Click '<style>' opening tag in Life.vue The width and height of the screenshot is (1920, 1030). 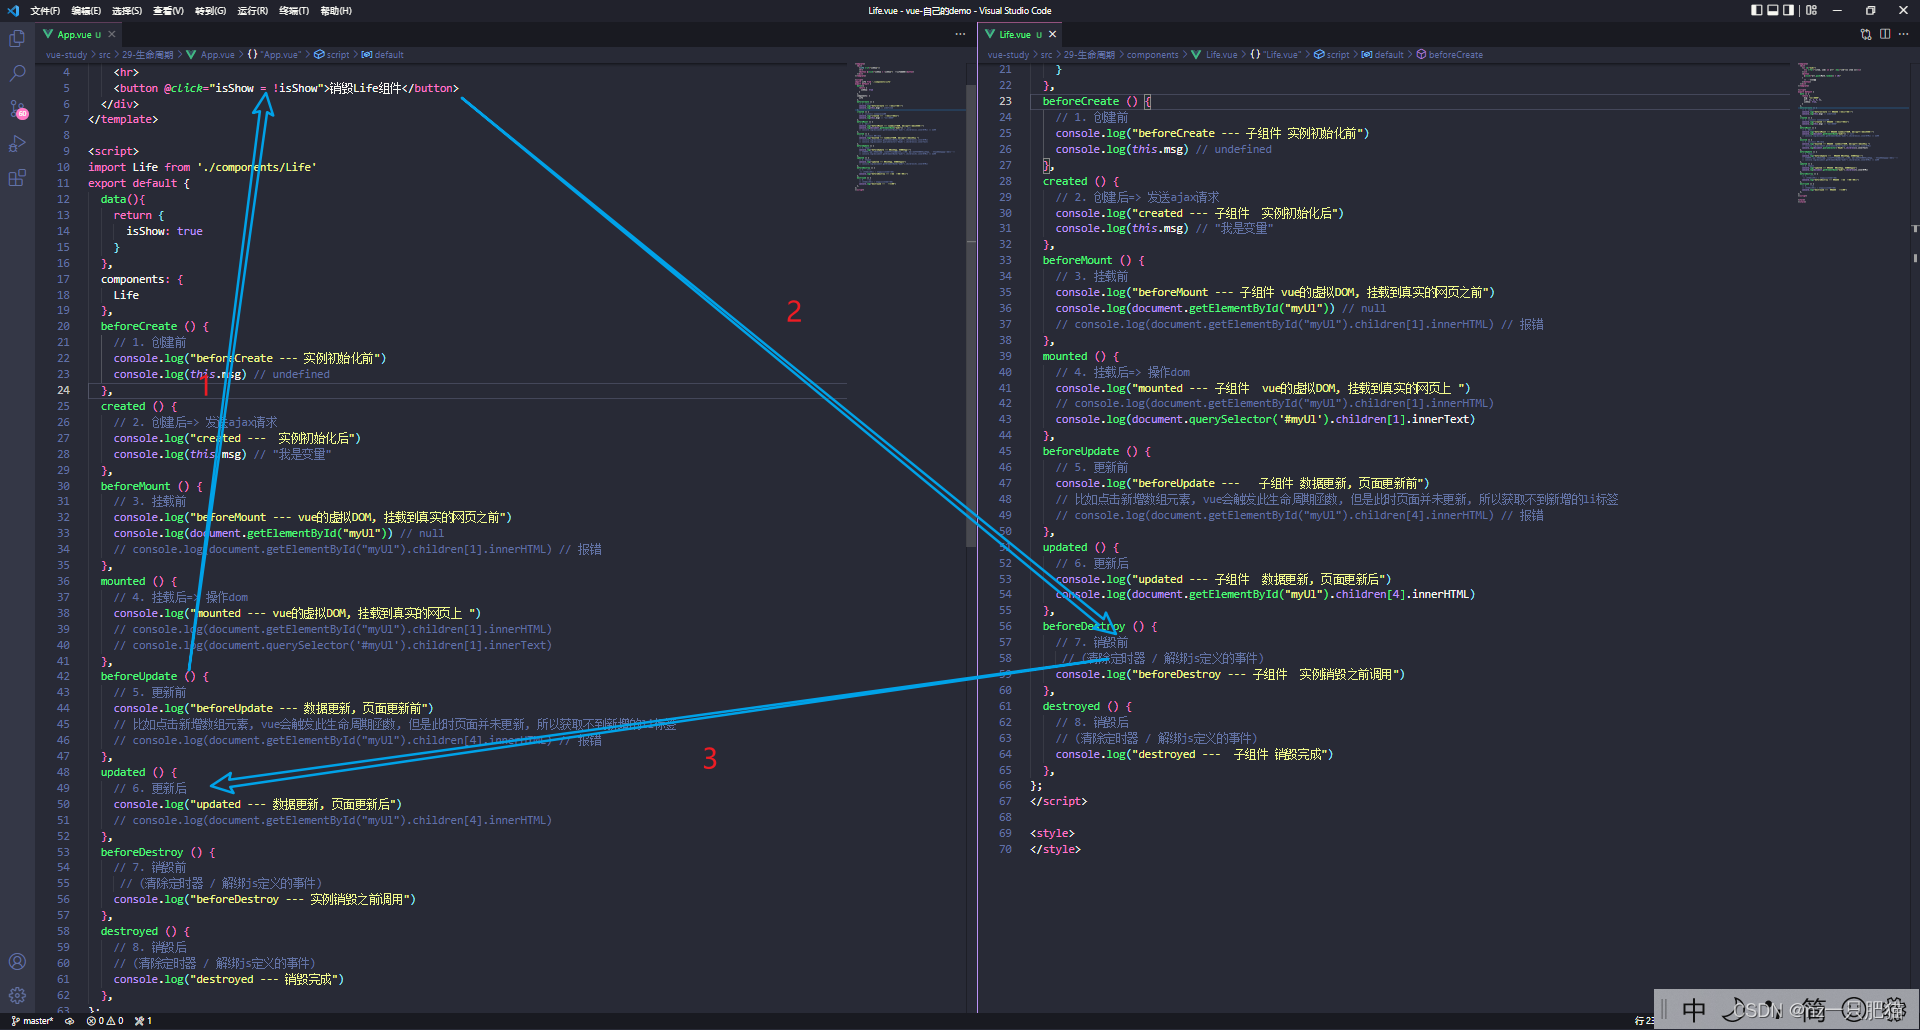[x=1052, y=833]
